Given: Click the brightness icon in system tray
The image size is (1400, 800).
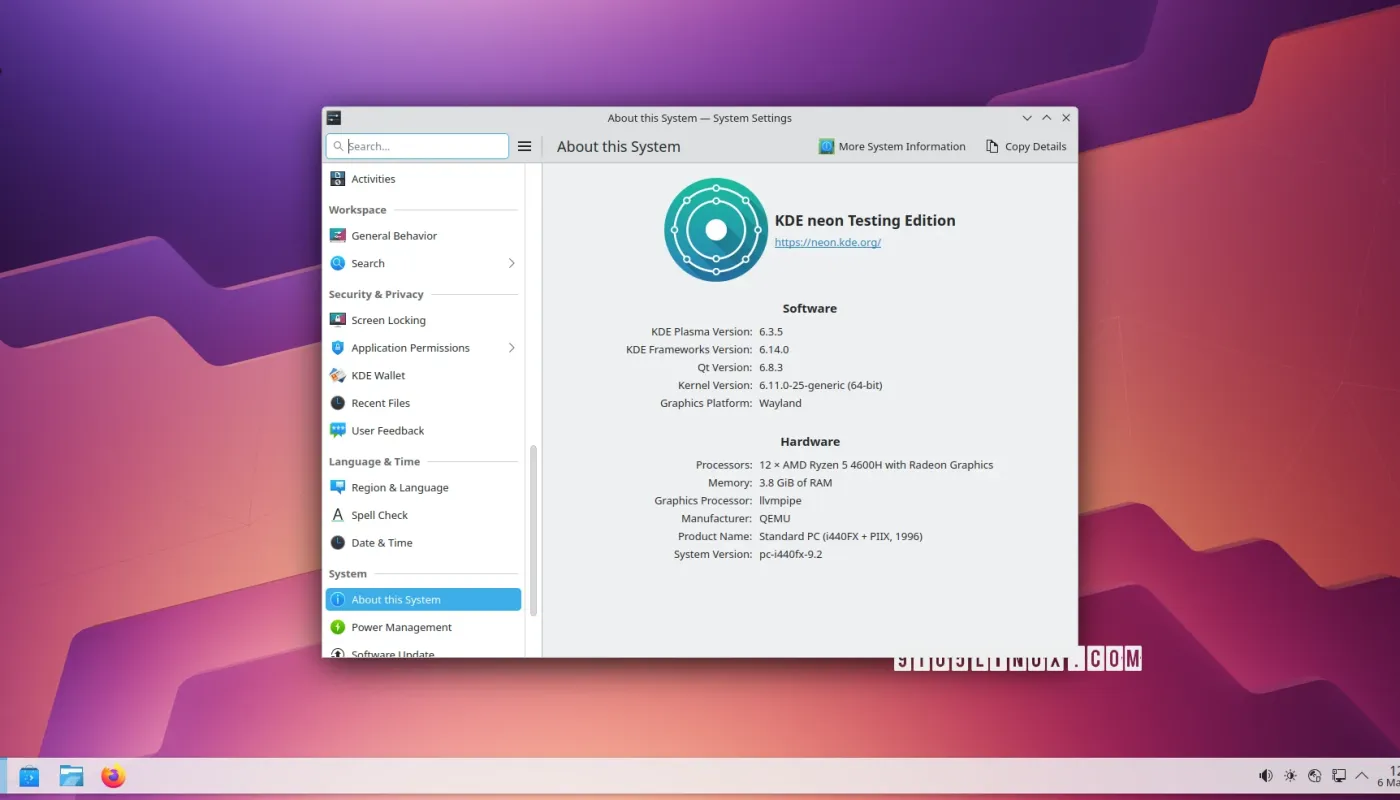Looking at the screenshot, I should [x=1290, y=776].
